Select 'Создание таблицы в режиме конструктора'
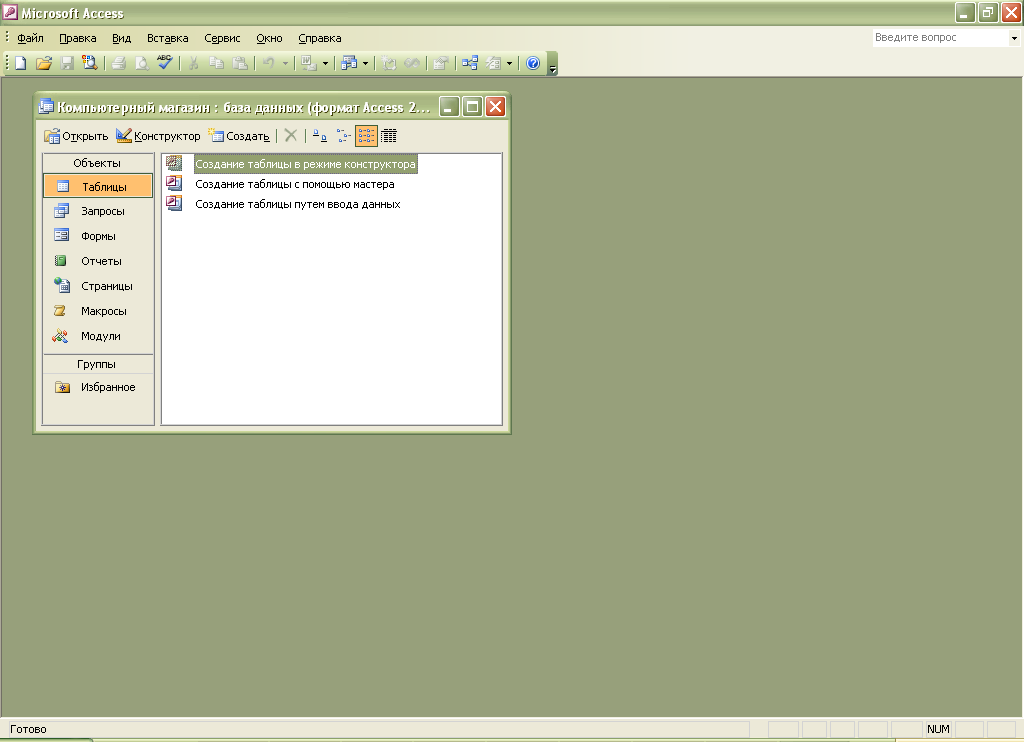 pyautogui.click(x=305, y=164)
